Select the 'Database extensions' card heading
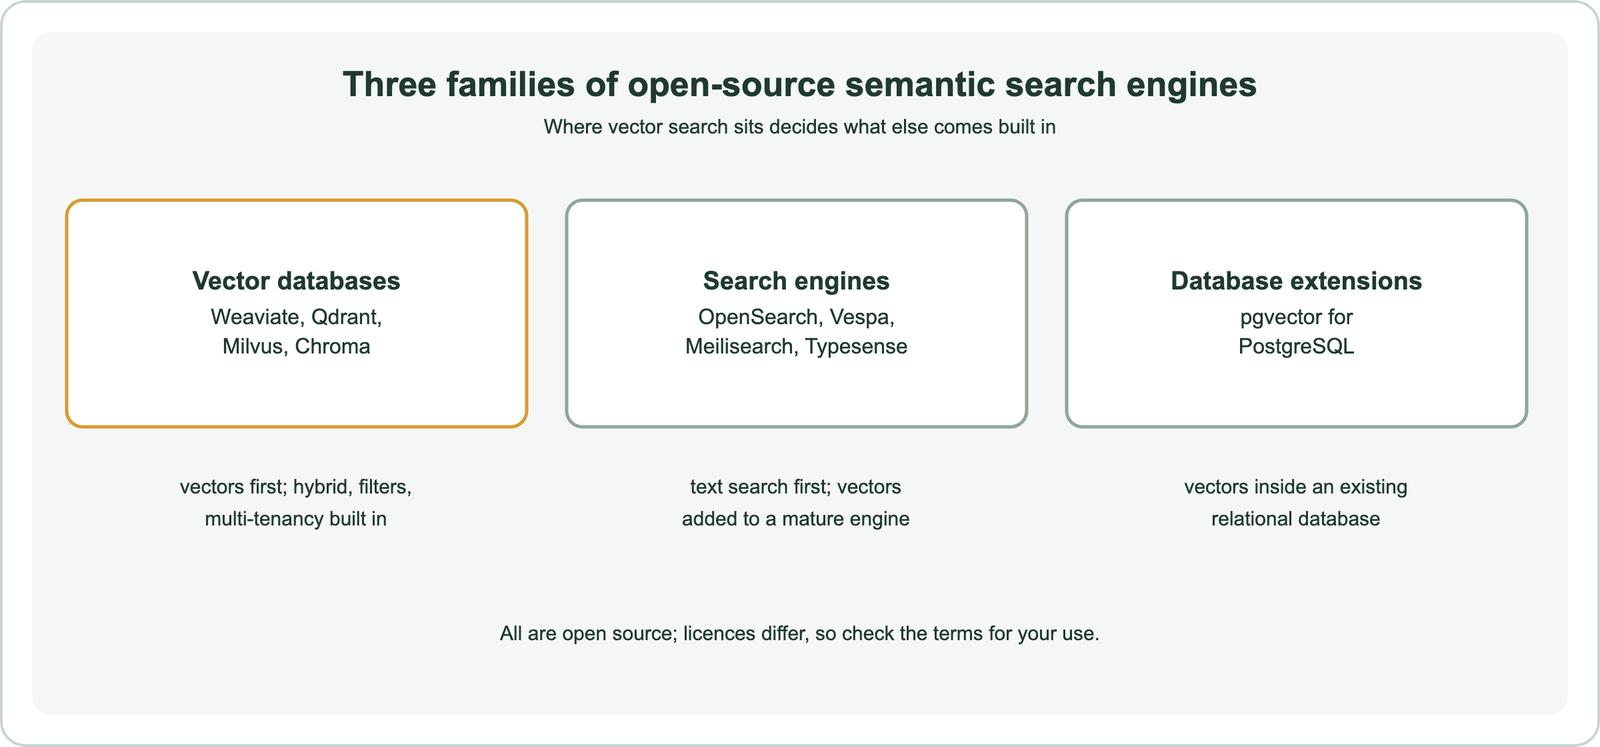Screen dimensions: 1600x747 [1296, 281]
